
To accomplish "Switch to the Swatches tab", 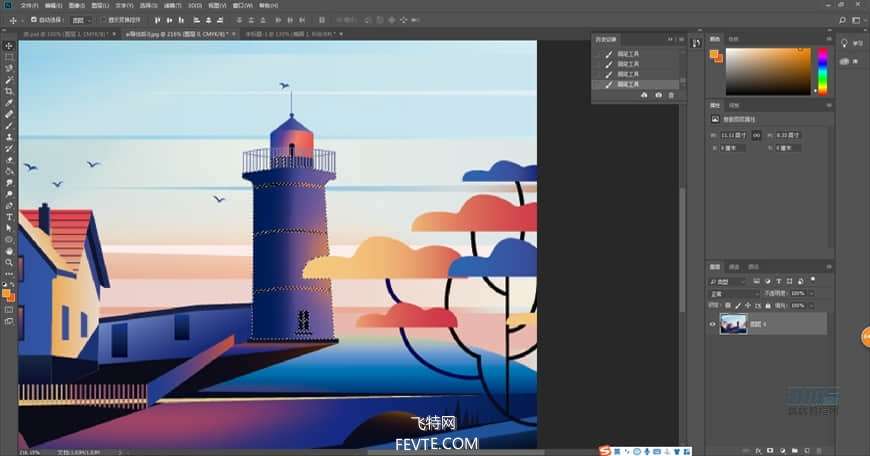I will 734,39.
